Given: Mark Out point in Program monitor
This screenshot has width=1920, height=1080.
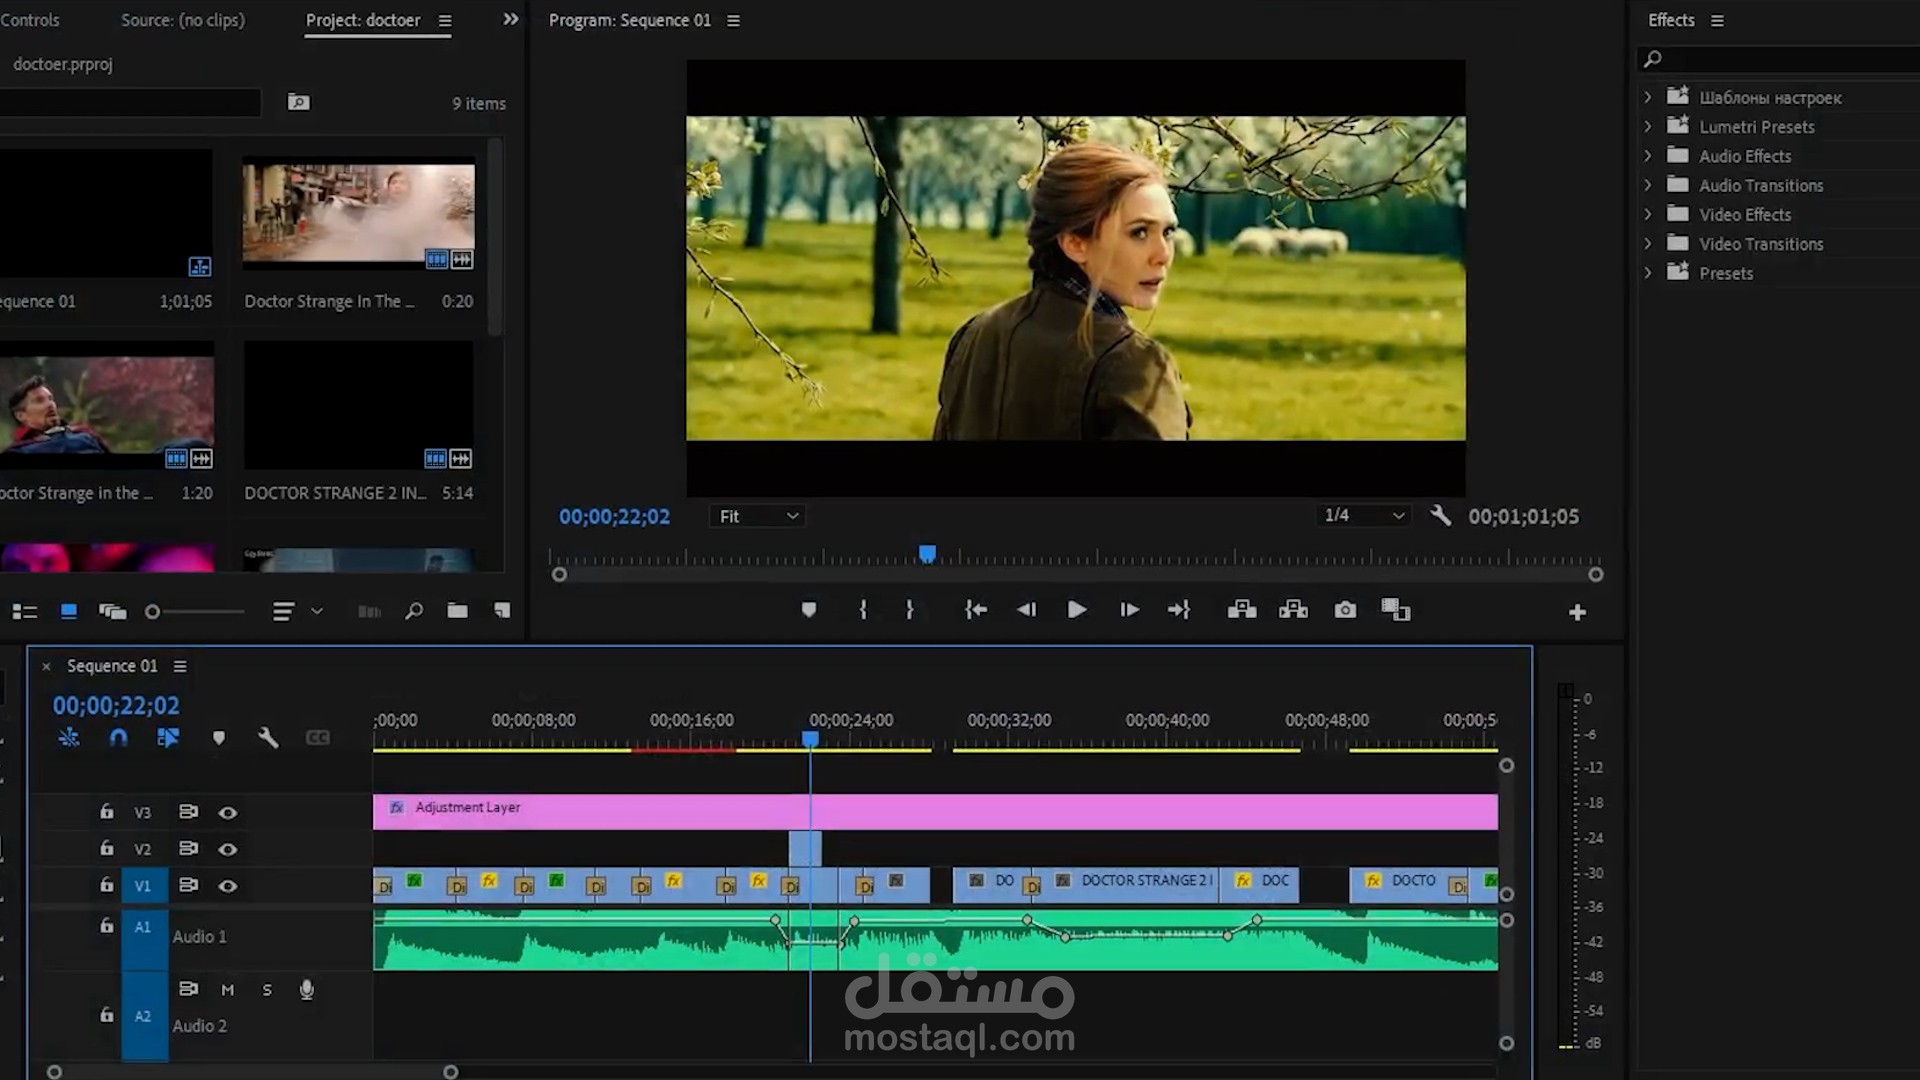Looking at the screenshot, I should point(909,610).
